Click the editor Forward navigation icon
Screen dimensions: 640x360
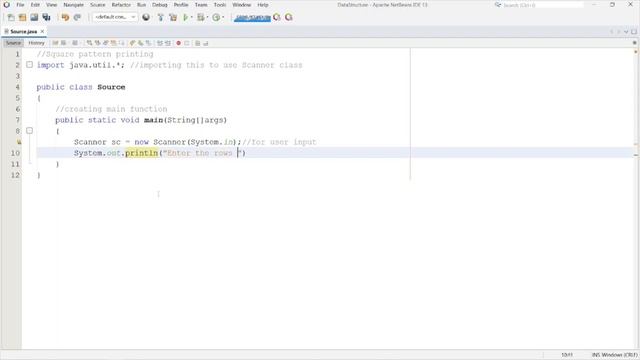pyautogui.click(x=75, y=43)
